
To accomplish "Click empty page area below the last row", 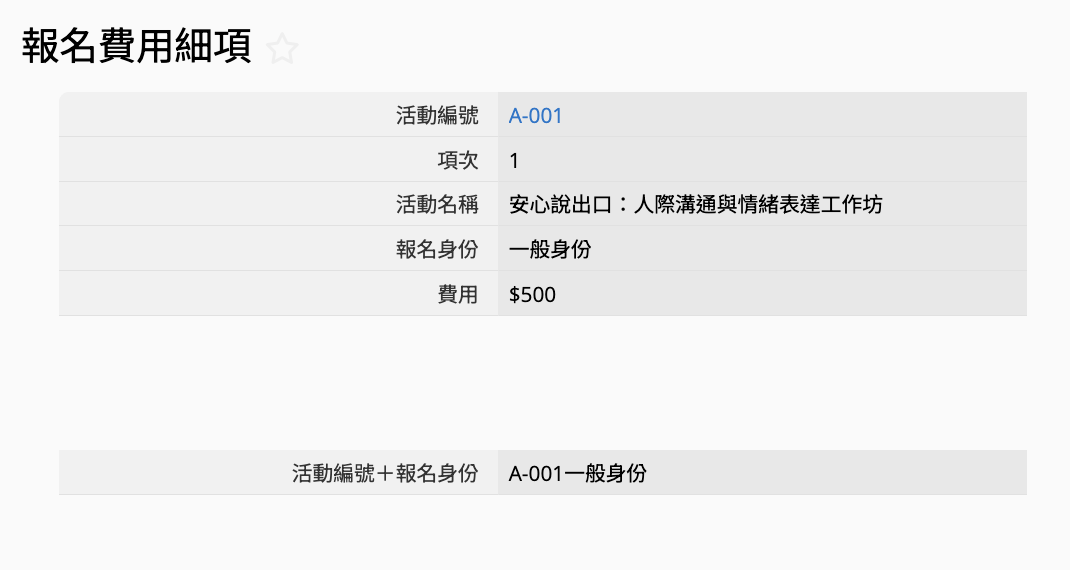I will point(540,533).
